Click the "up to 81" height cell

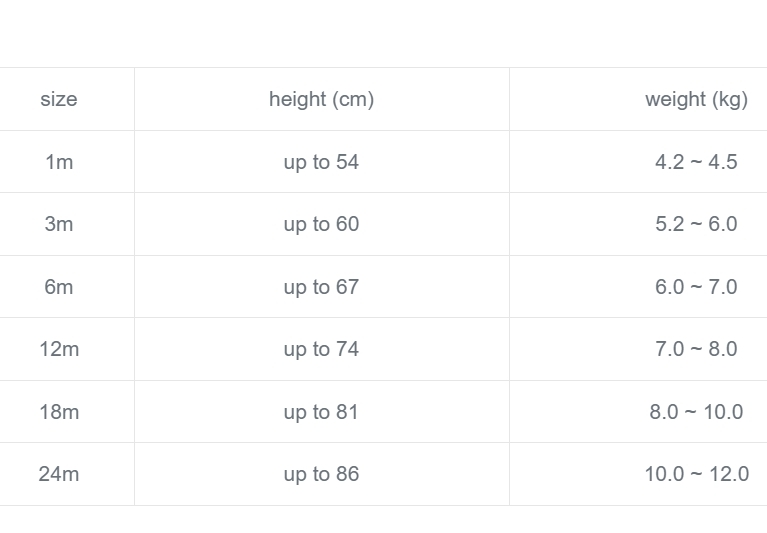pyautogui.click(x=321, y=412)
